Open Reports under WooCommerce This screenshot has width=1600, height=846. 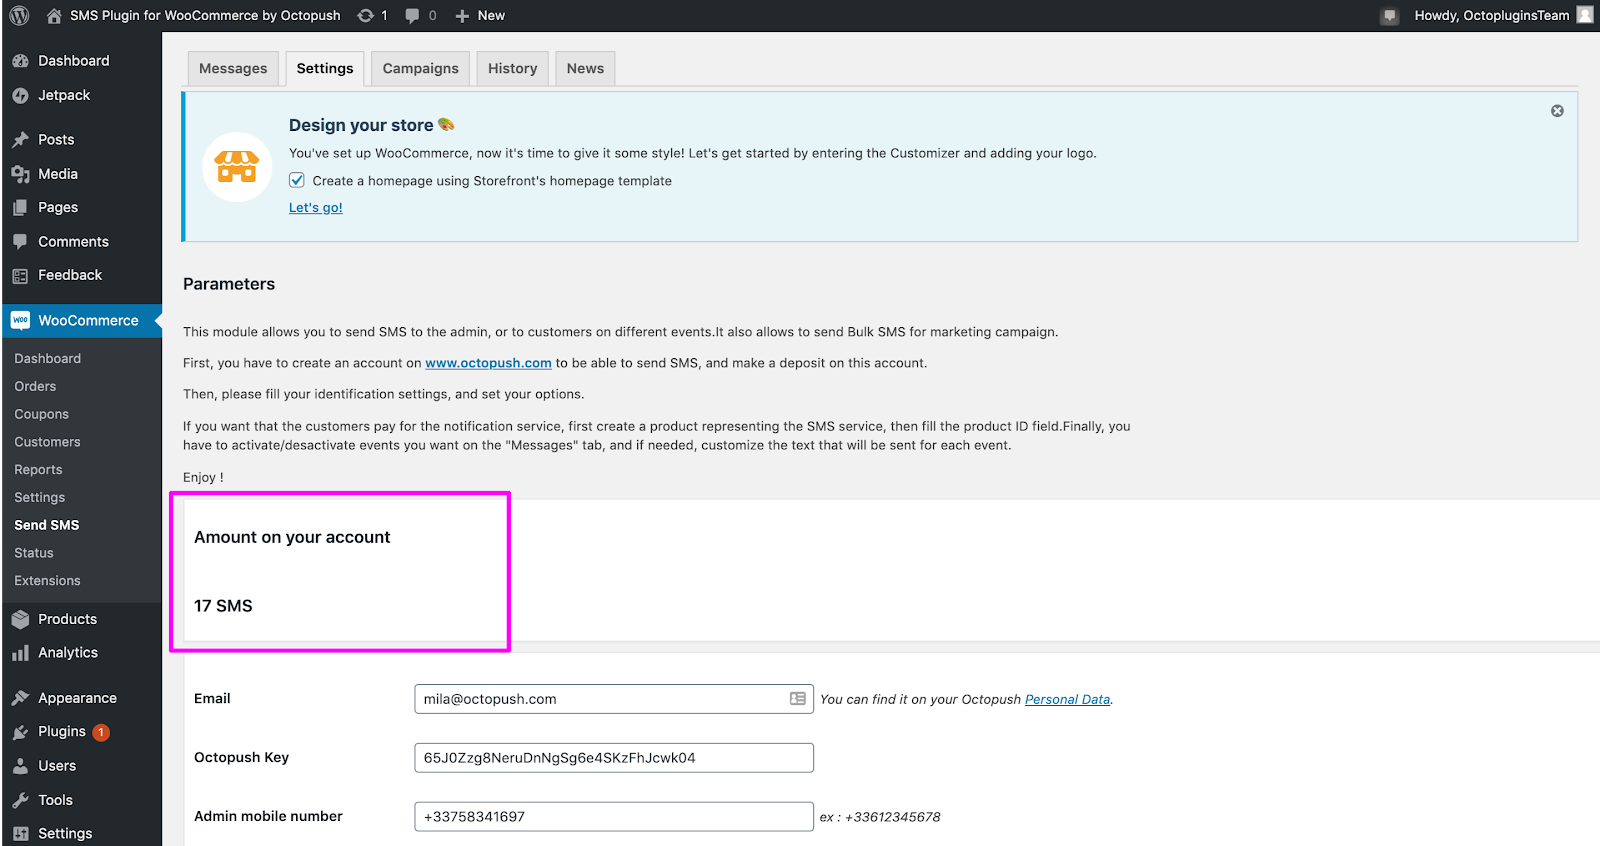(38, 470)
